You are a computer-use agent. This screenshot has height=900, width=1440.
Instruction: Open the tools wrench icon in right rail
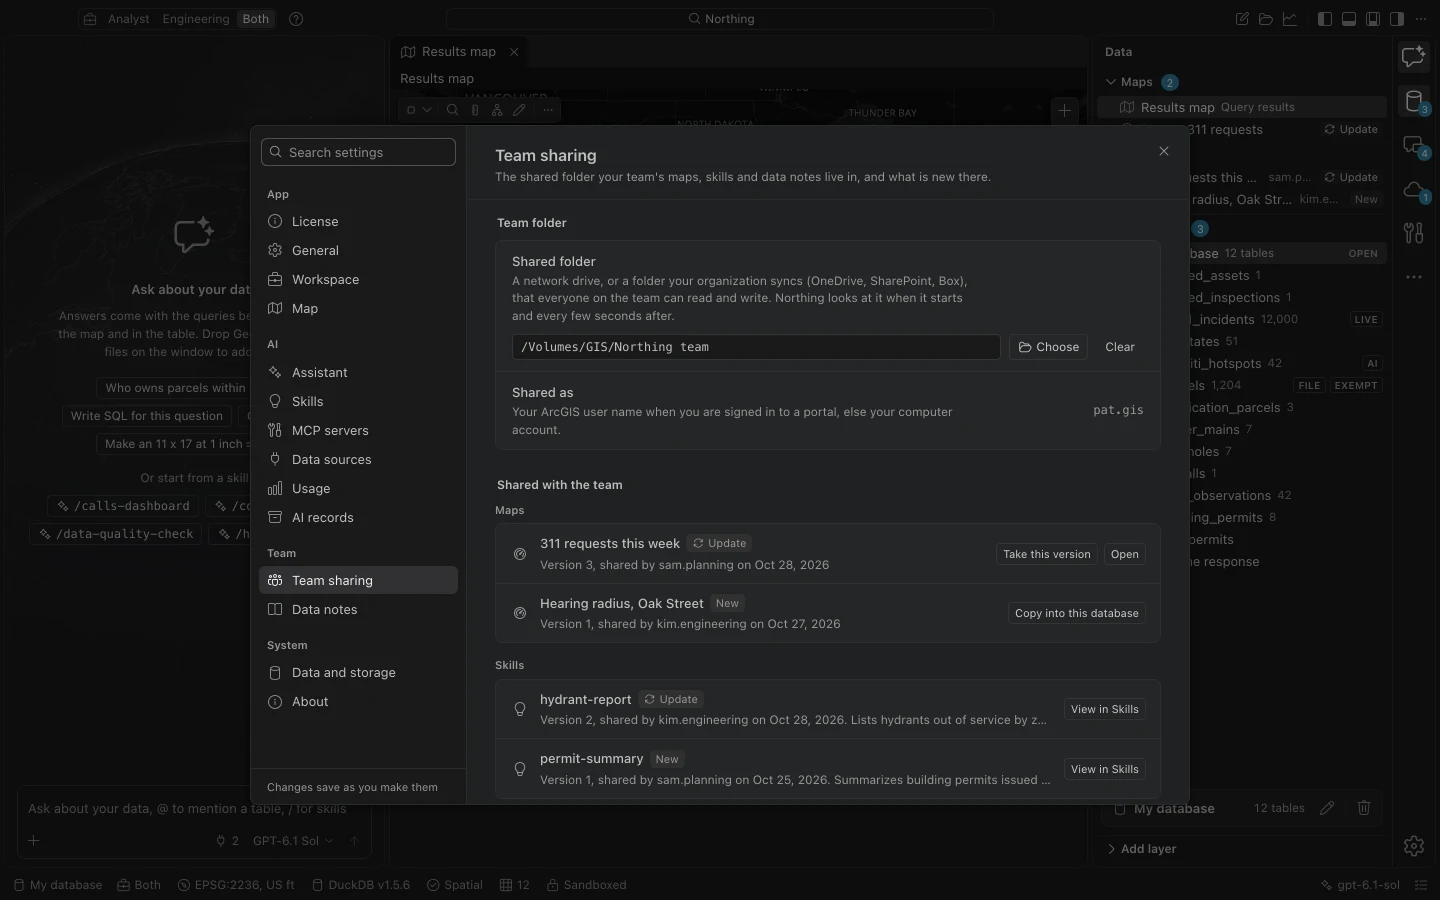[1413, 233]
